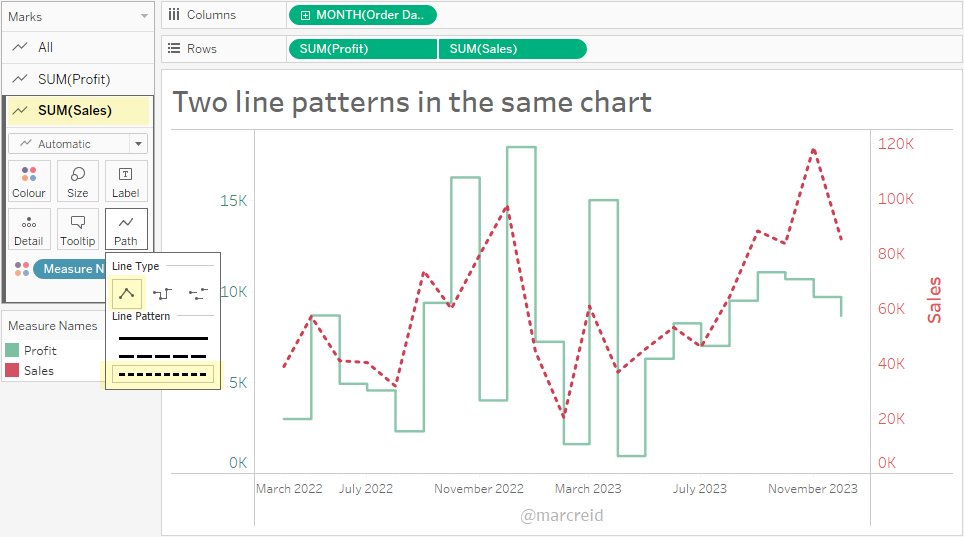Select the step line type icon
This screenshot has width=964, height=537.
(x=162, y=293)
